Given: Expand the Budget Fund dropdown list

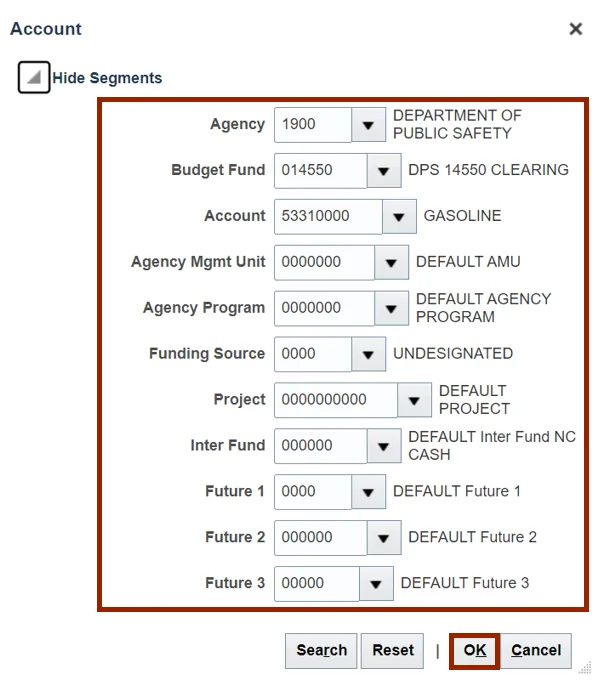Looking at the screenshot, I should [383, 171].
